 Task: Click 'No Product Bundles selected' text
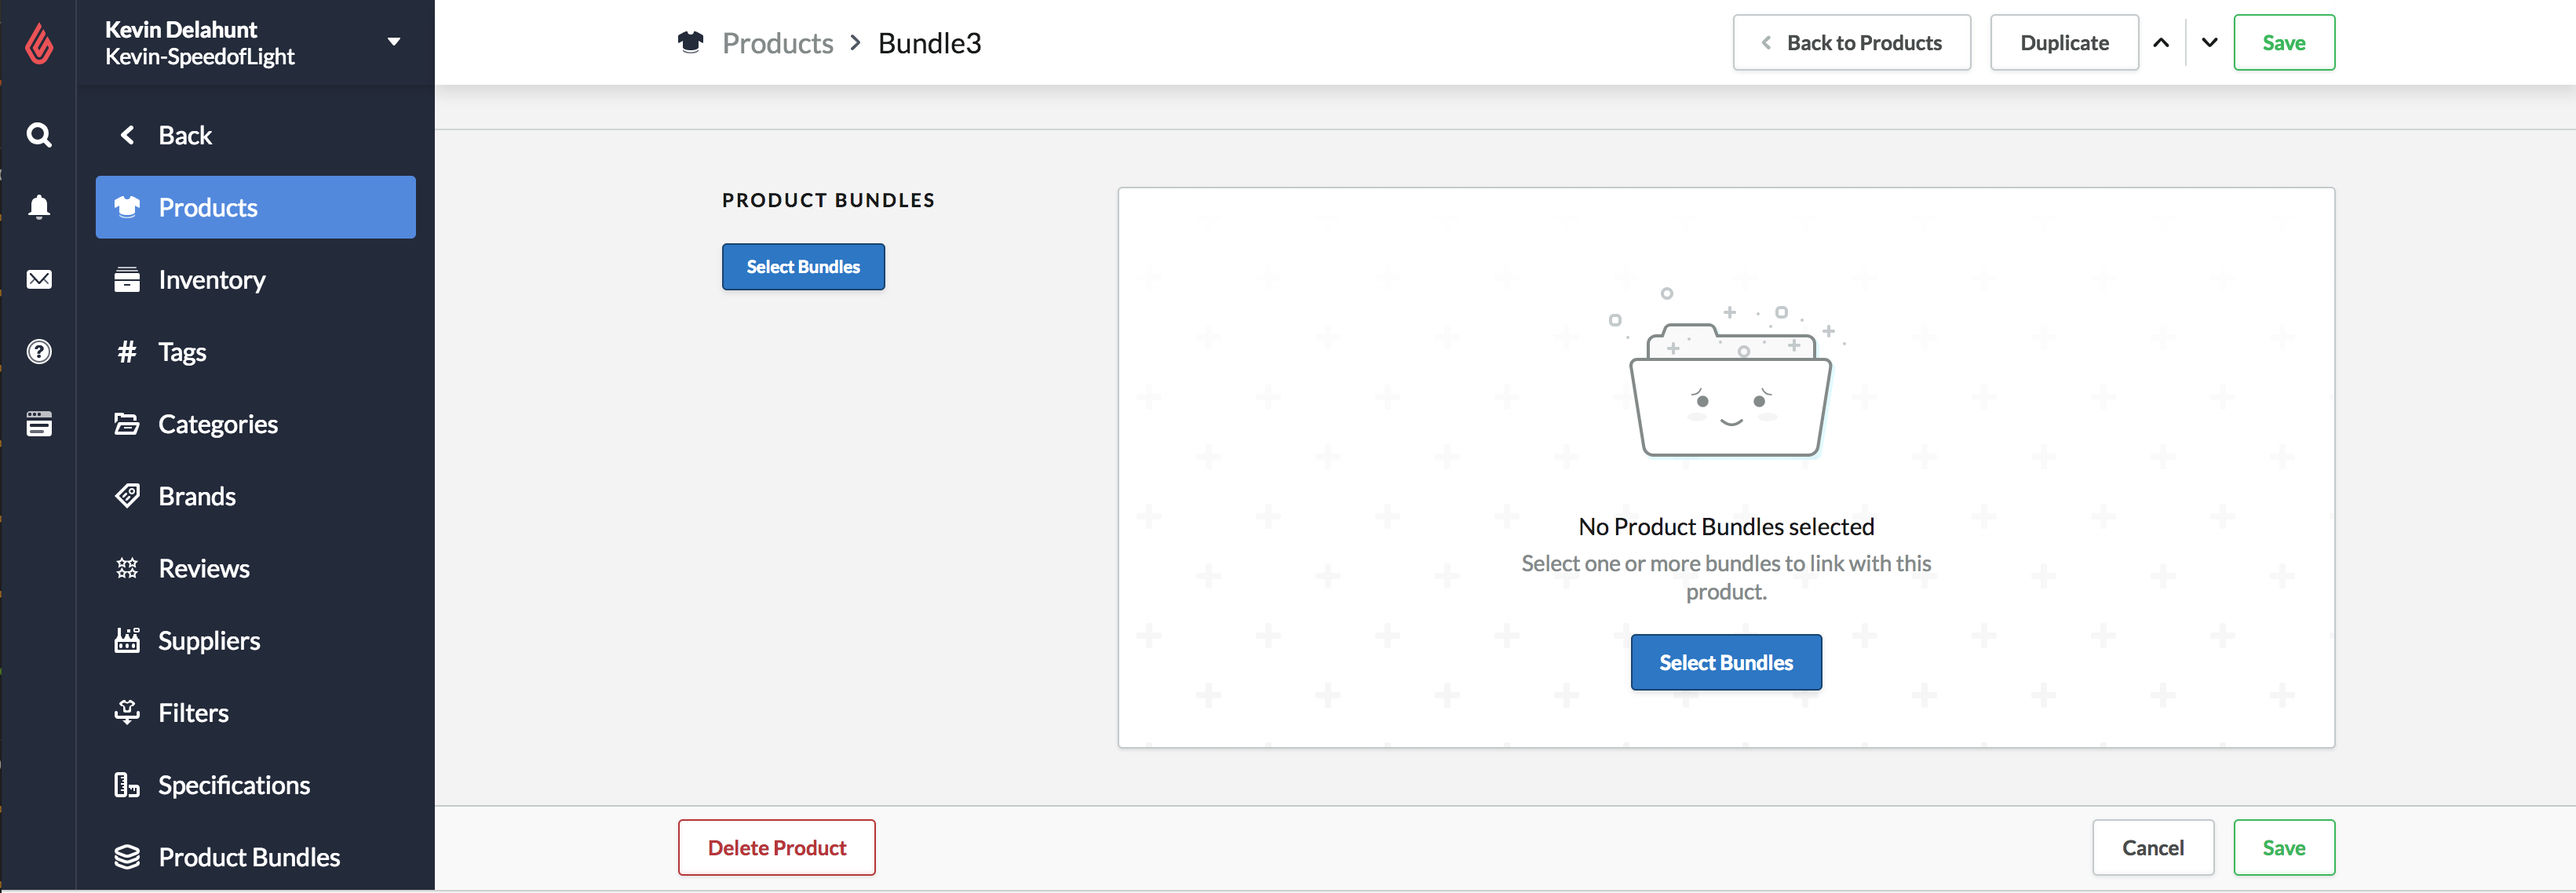(x=1726, y=526)
